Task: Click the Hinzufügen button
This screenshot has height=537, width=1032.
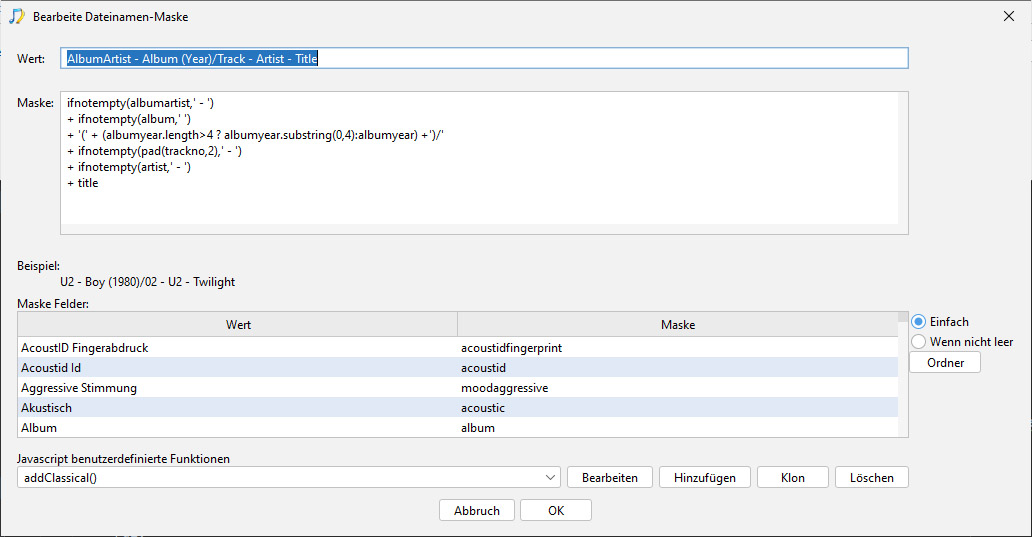Action: click(x=704, y=478)
